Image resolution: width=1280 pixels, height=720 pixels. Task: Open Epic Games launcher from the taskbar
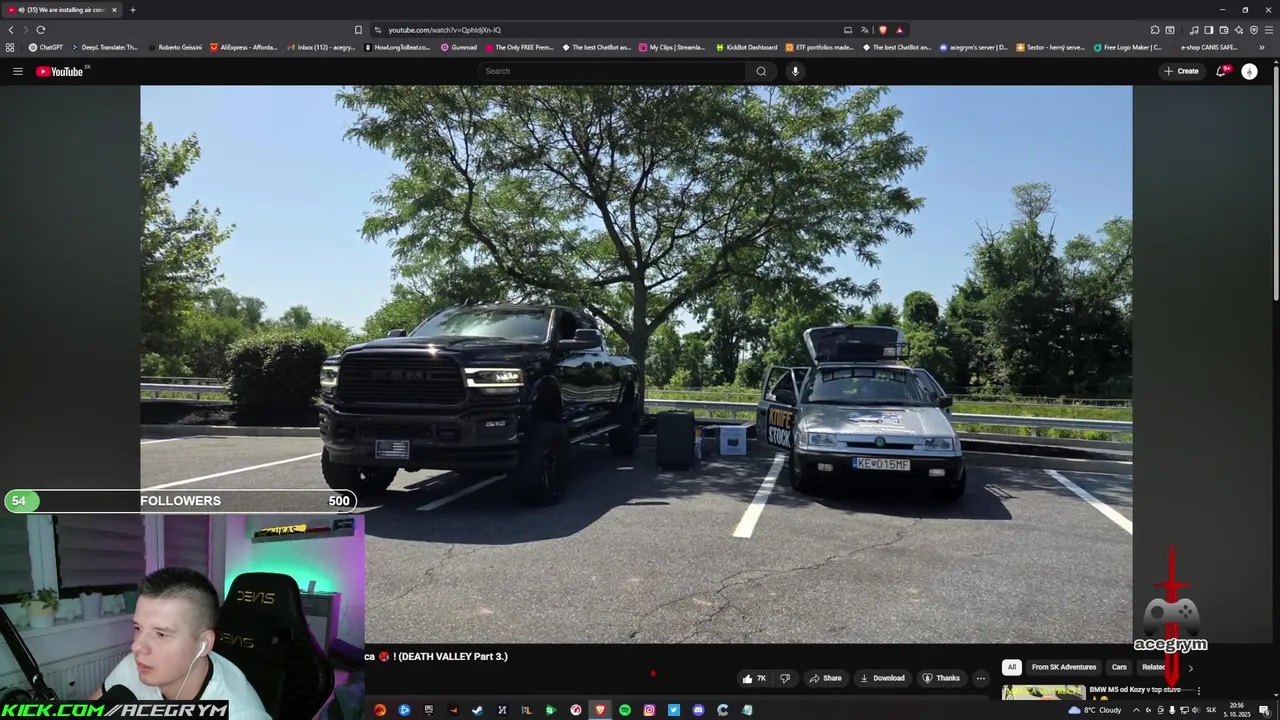pos(429,710)
